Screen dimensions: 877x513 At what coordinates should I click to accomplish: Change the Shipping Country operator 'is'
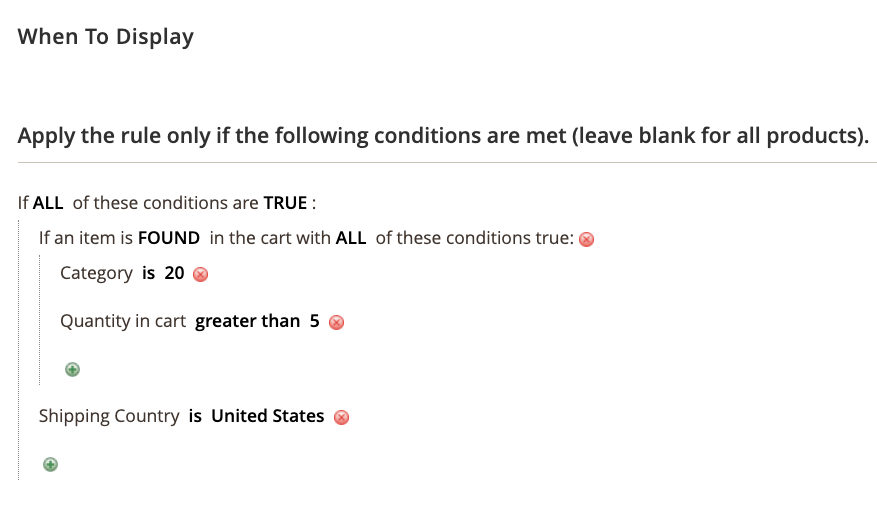[195, 416]
